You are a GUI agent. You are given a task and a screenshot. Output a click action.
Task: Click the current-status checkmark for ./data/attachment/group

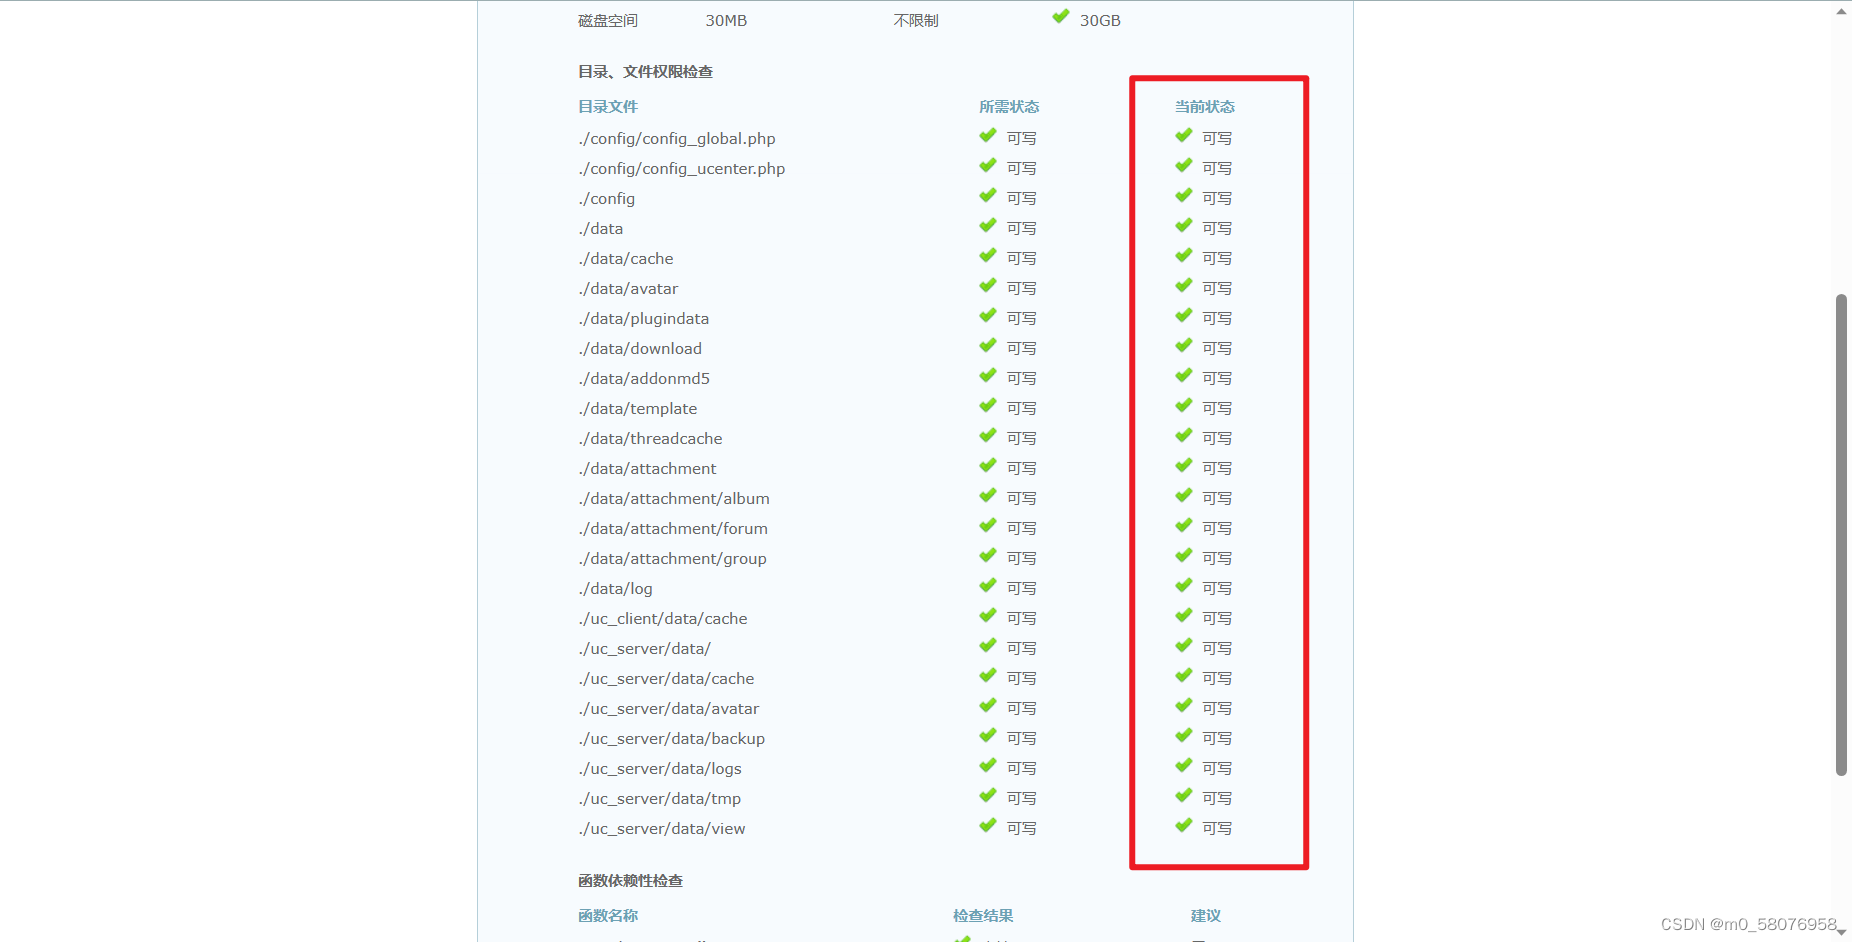(x=1184, y=555)
